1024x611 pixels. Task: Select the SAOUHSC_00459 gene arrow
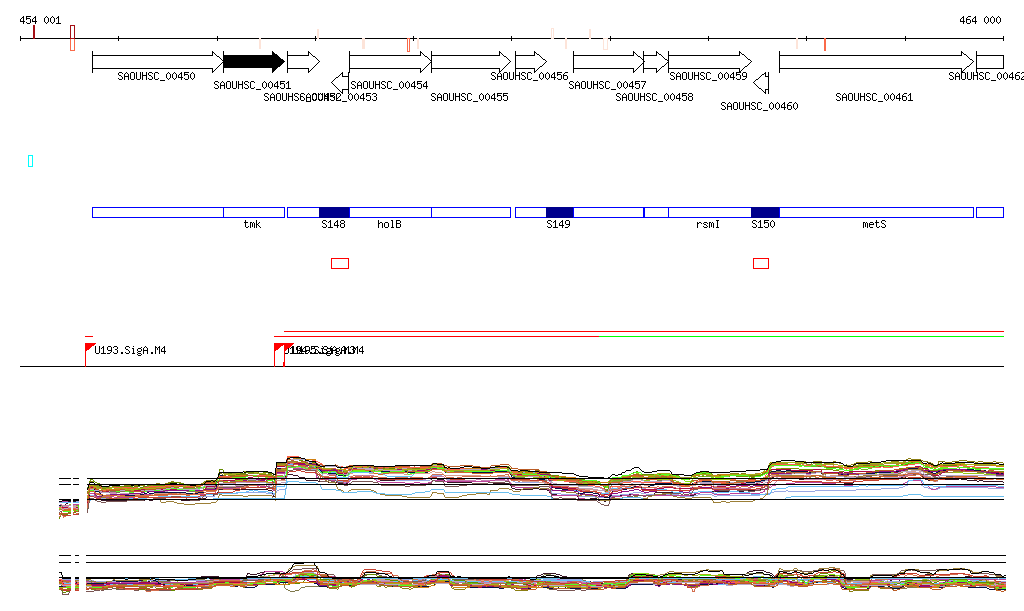710,62
